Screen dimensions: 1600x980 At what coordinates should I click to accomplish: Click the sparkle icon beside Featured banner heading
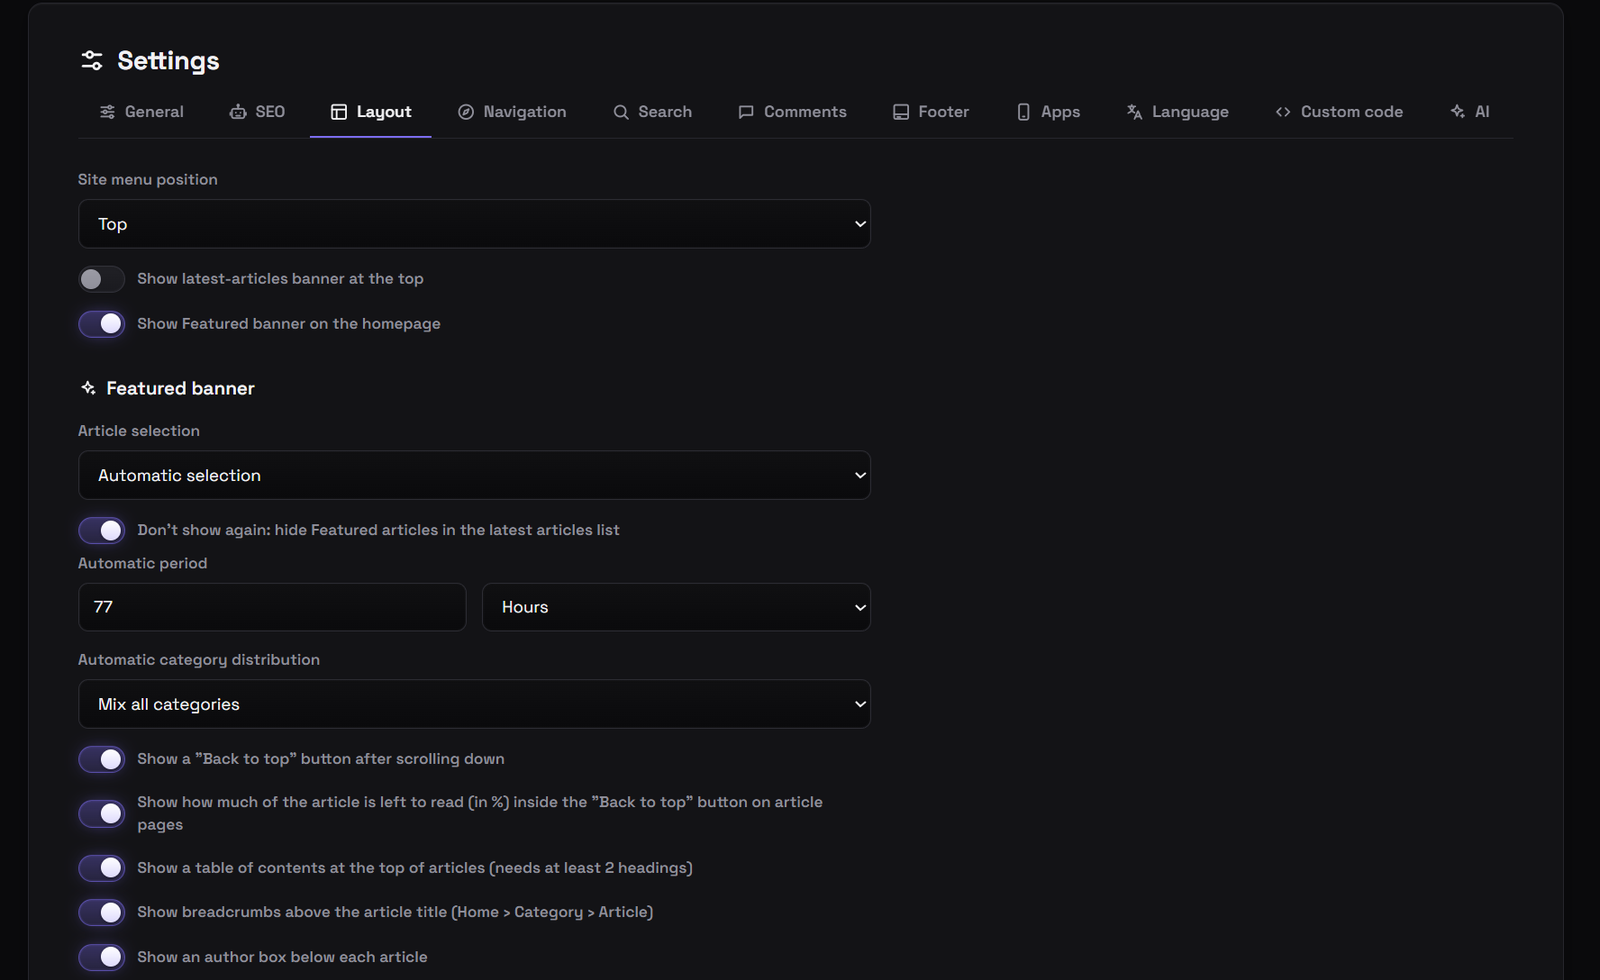click(x=89, y=388)
